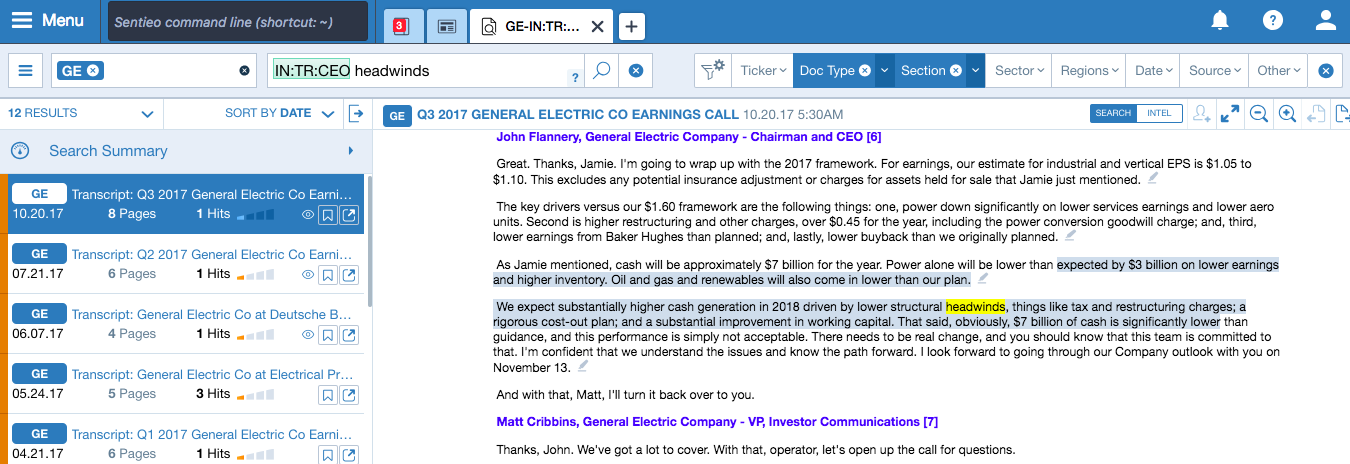Bookmark the Q2 2017 transcript result
This screenshot has width=1350, height=464.
tap(328, 275)
